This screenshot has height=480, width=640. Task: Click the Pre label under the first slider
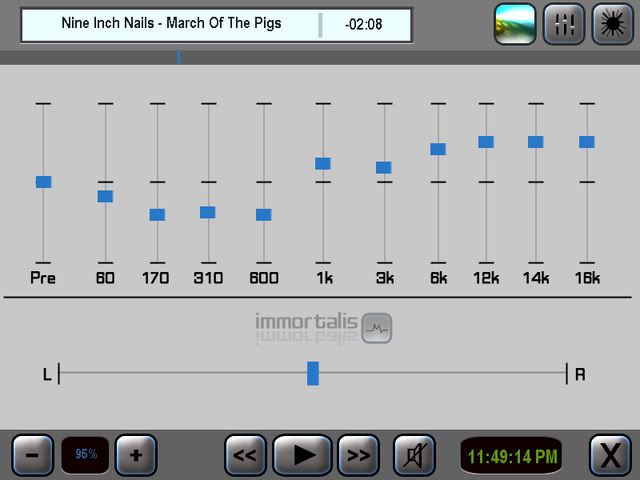click(43, 278)
